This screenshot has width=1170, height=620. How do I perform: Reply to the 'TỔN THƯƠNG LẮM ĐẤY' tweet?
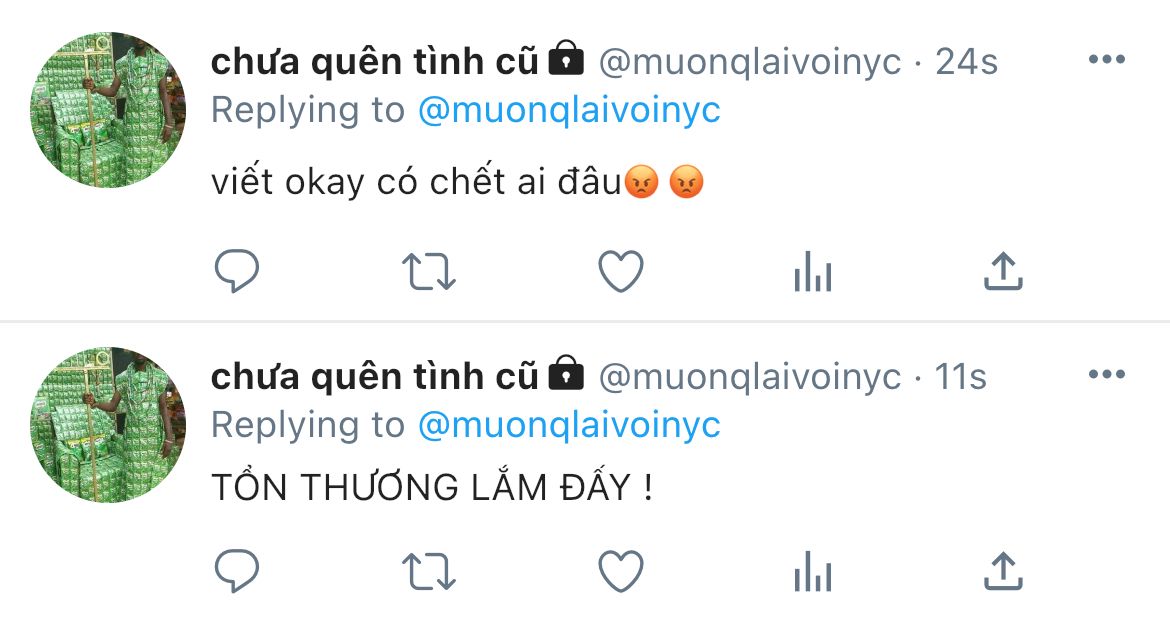pyautogui.click(x=237, y=571)
